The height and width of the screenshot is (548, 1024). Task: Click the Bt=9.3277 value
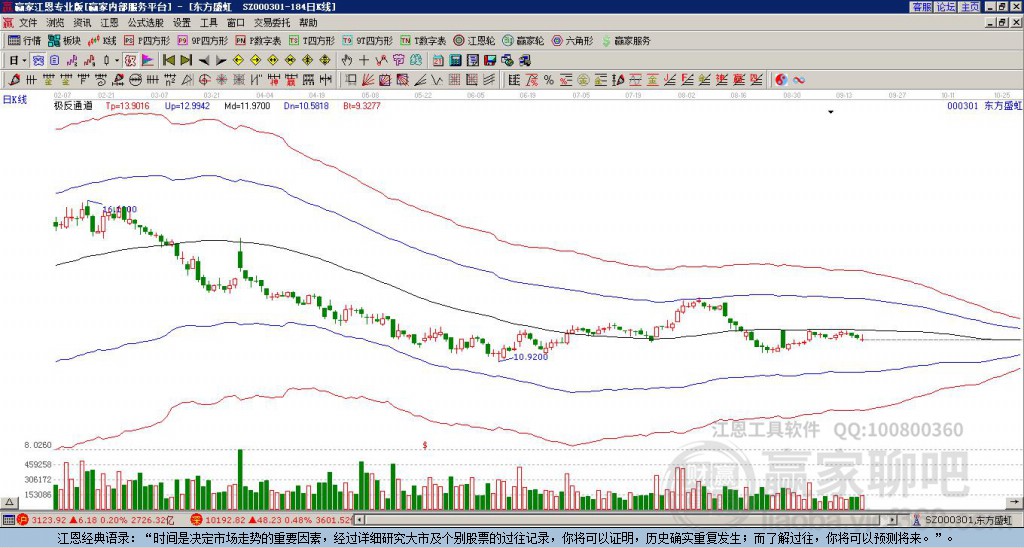coord(362,106)
